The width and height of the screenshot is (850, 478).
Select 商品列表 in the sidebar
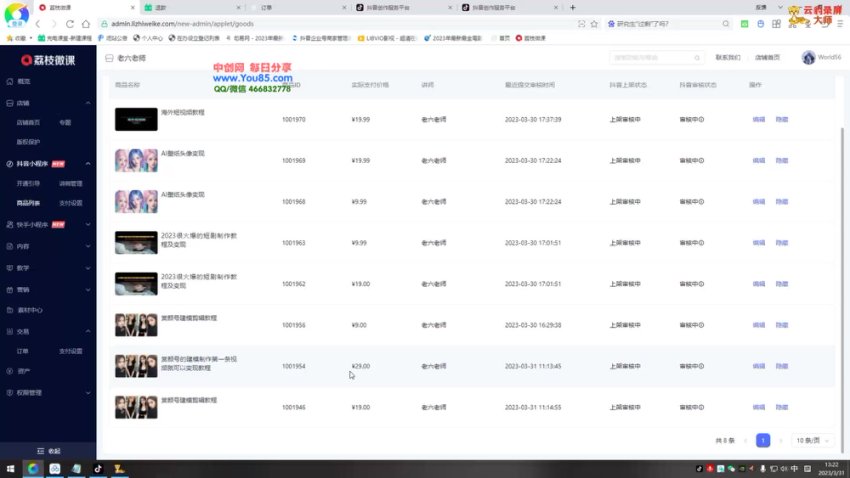pos(28,203)
